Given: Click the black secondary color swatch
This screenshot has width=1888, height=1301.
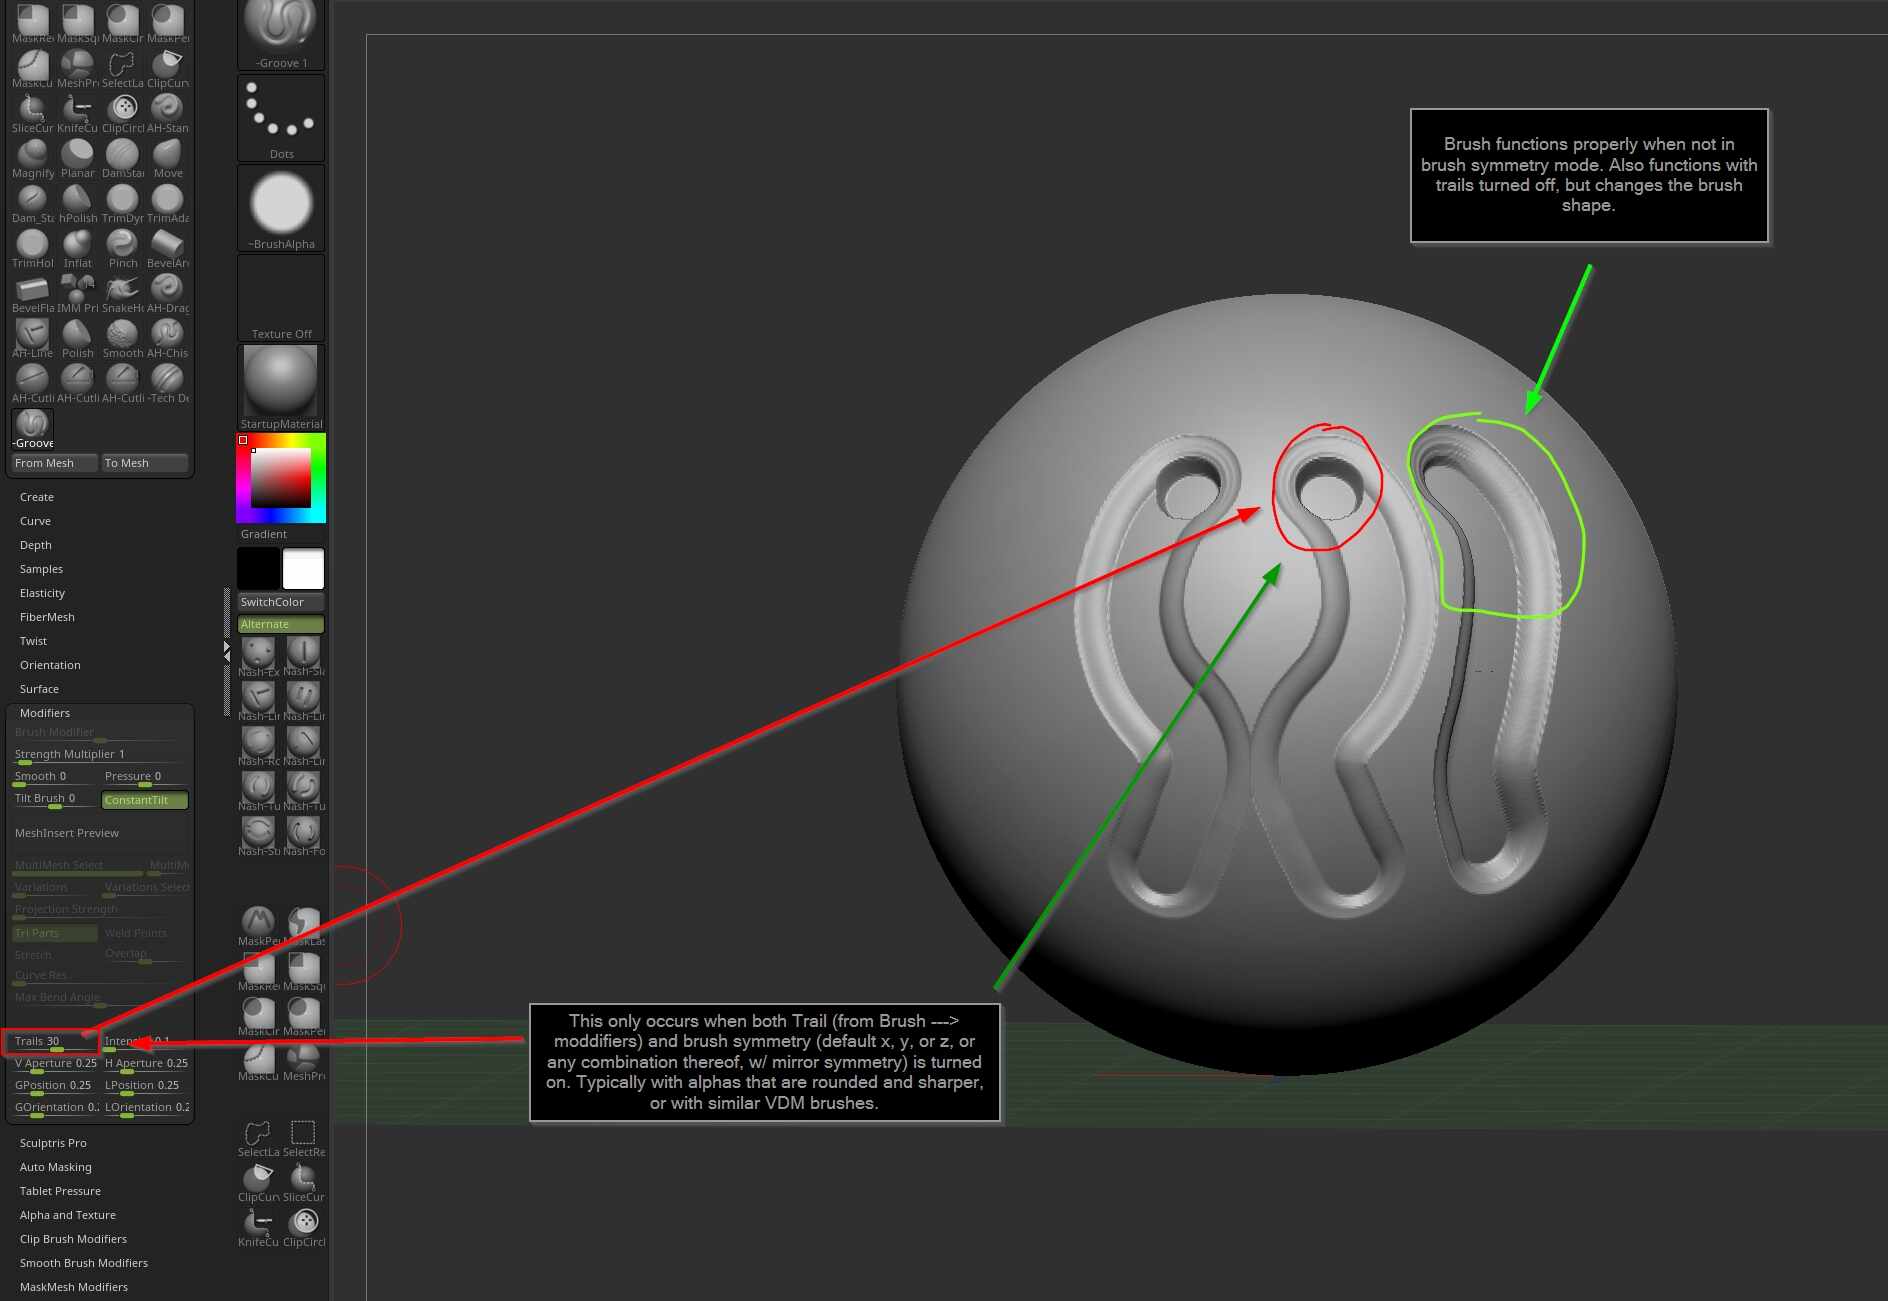Looking at the screenshot, I should tap(258, 569).
